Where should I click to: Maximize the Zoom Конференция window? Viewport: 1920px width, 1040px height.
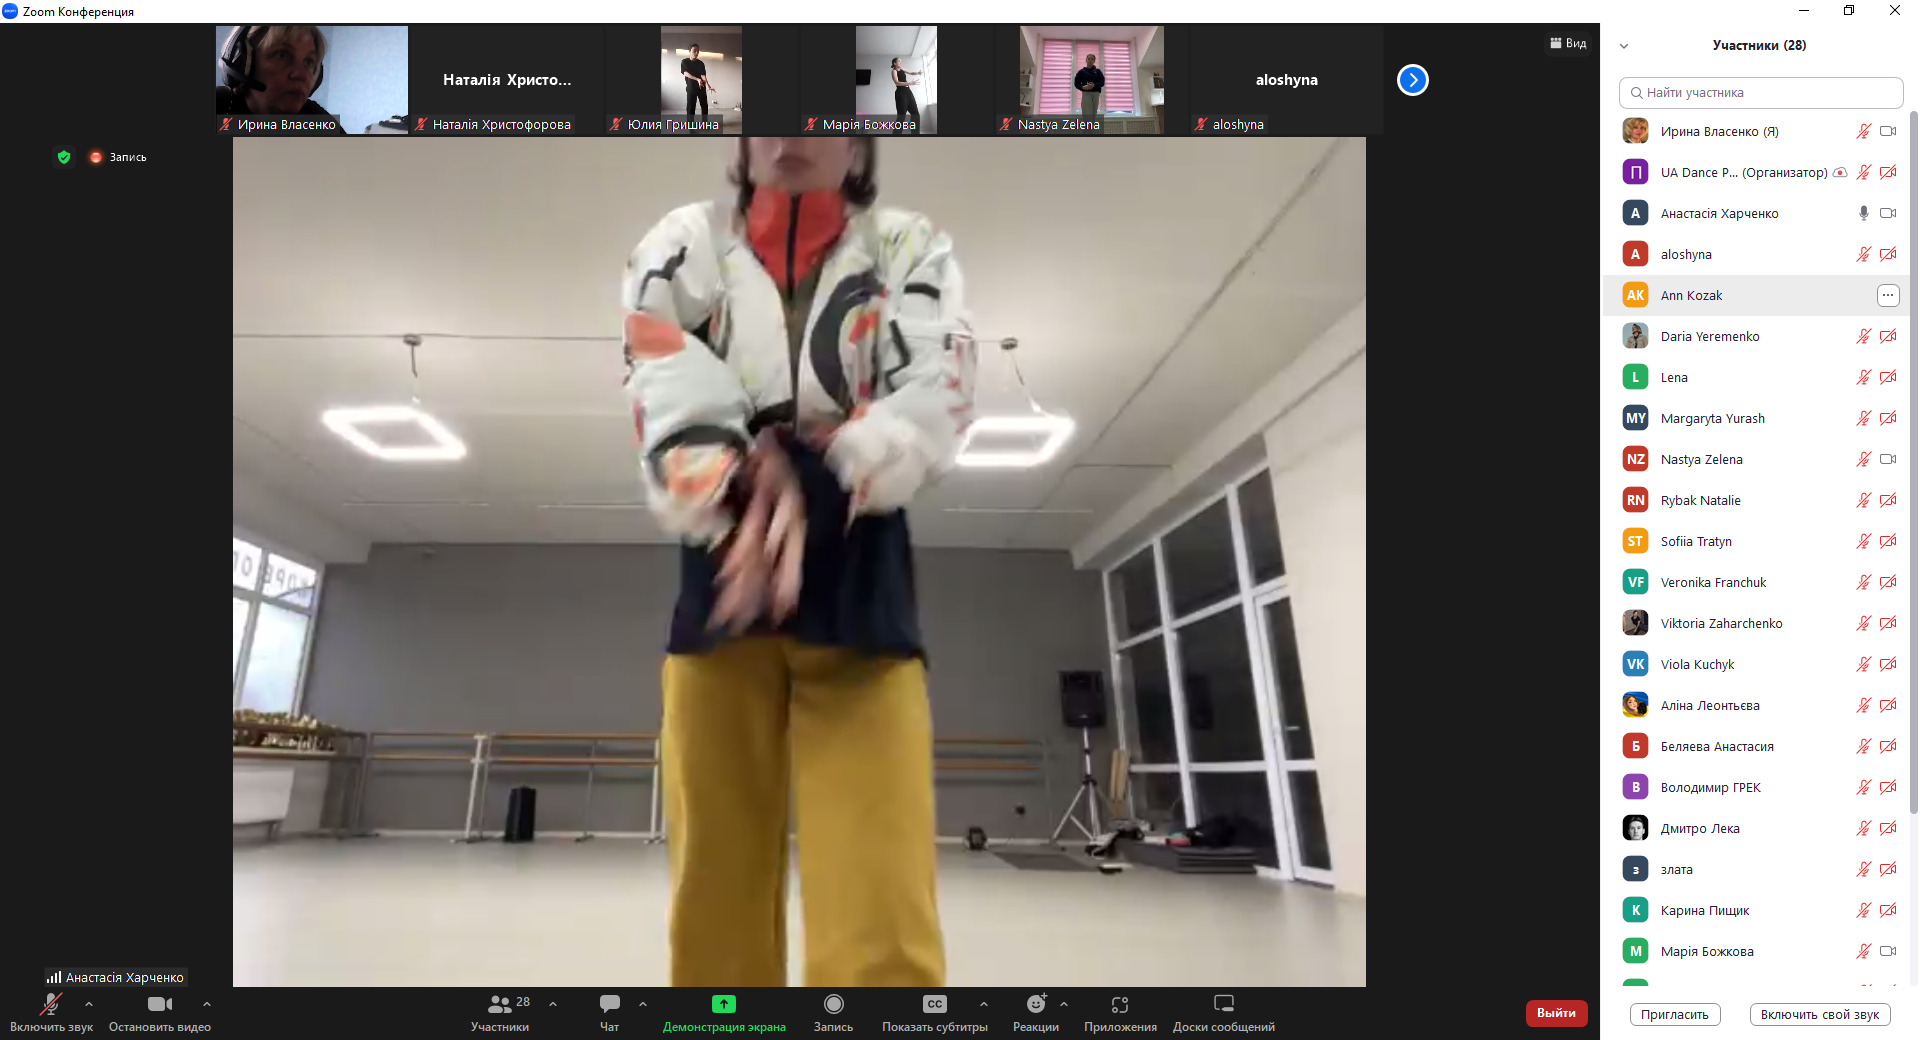[1849, 11]
